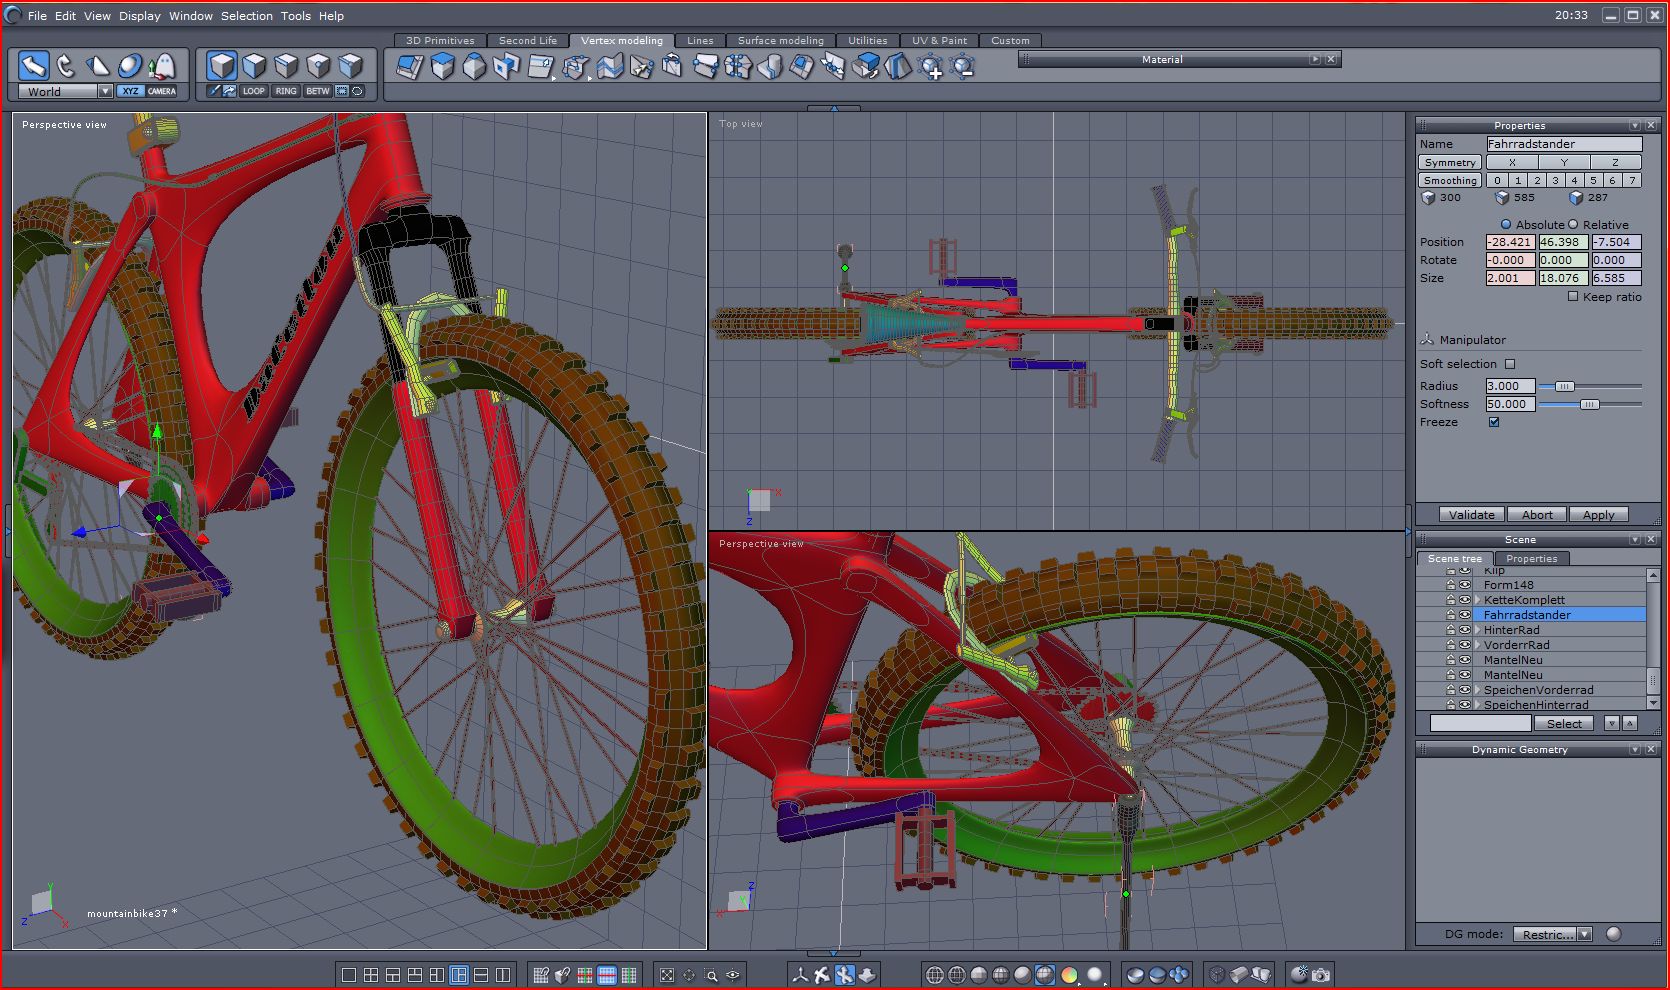This screenshot has width=1670, height=990.
Task: Toggle the eye icon for HinterRad
Action: point(1465,630)
